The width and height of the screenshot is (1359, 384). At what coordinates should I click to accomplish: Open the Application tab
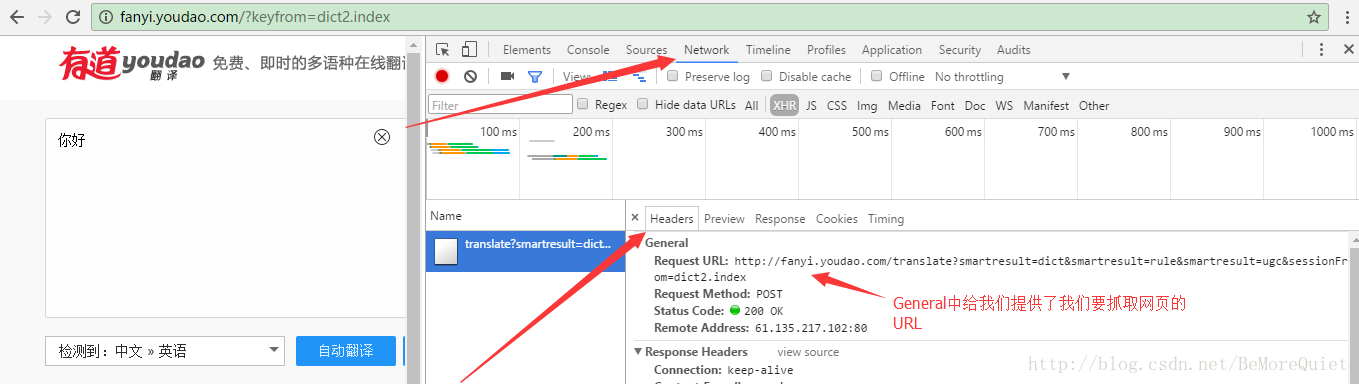point(892,50)
